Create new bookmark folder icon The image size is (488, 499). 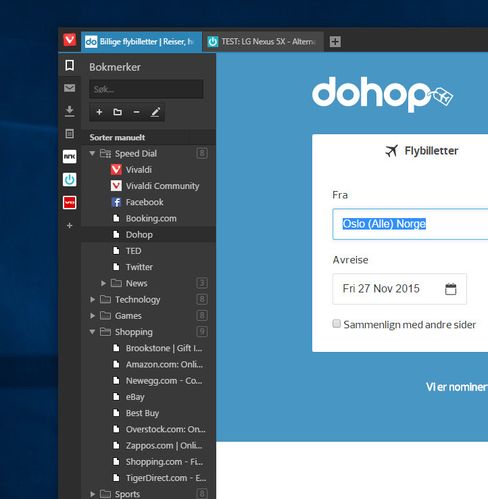pos(117,112)
